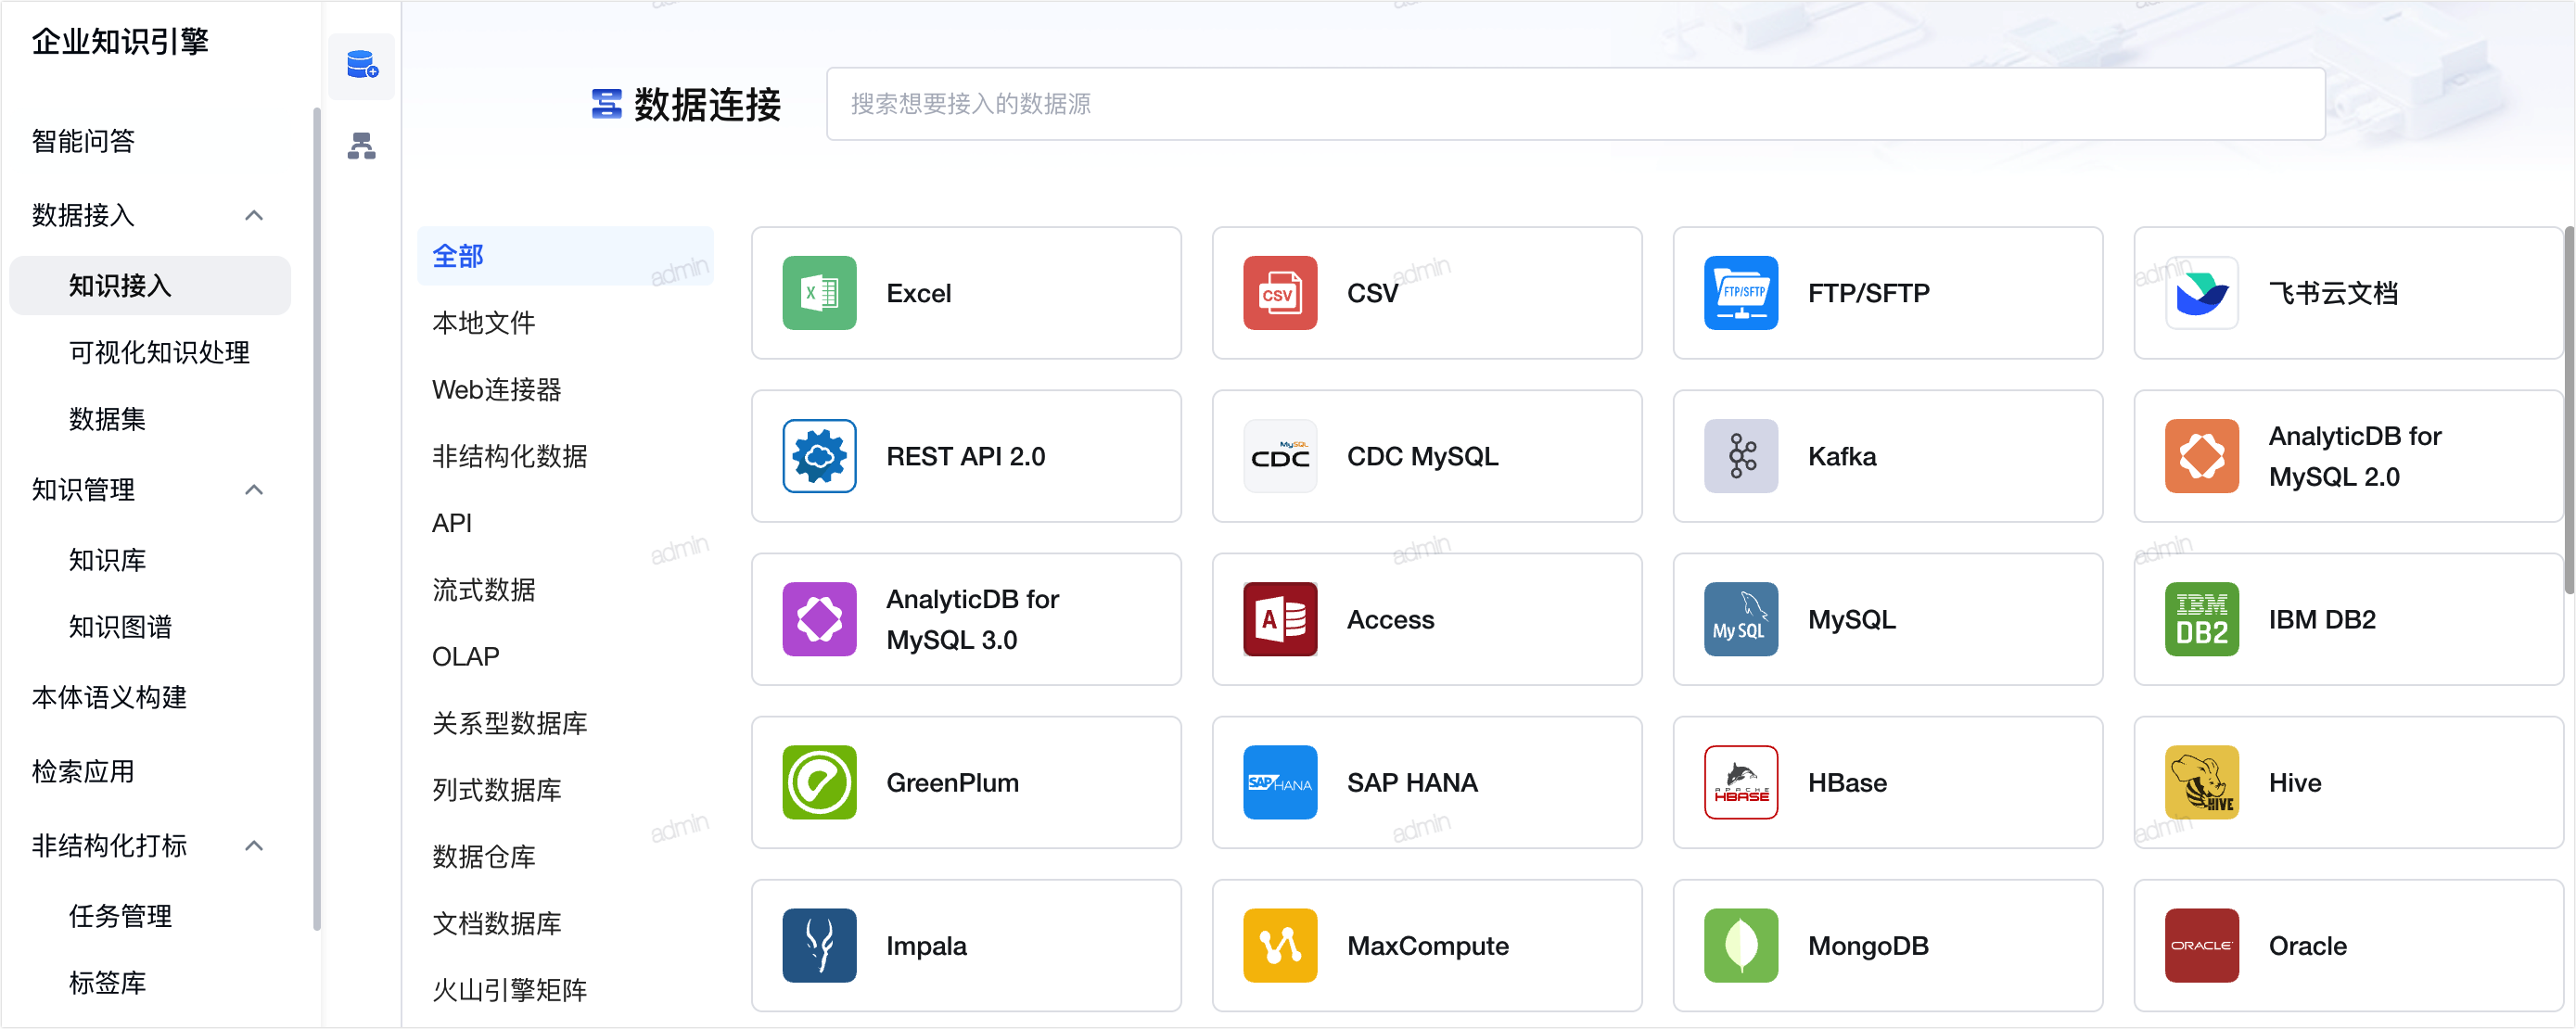Click the red CSV file icon
2576x1029 pixels.
coord(1280,293)
